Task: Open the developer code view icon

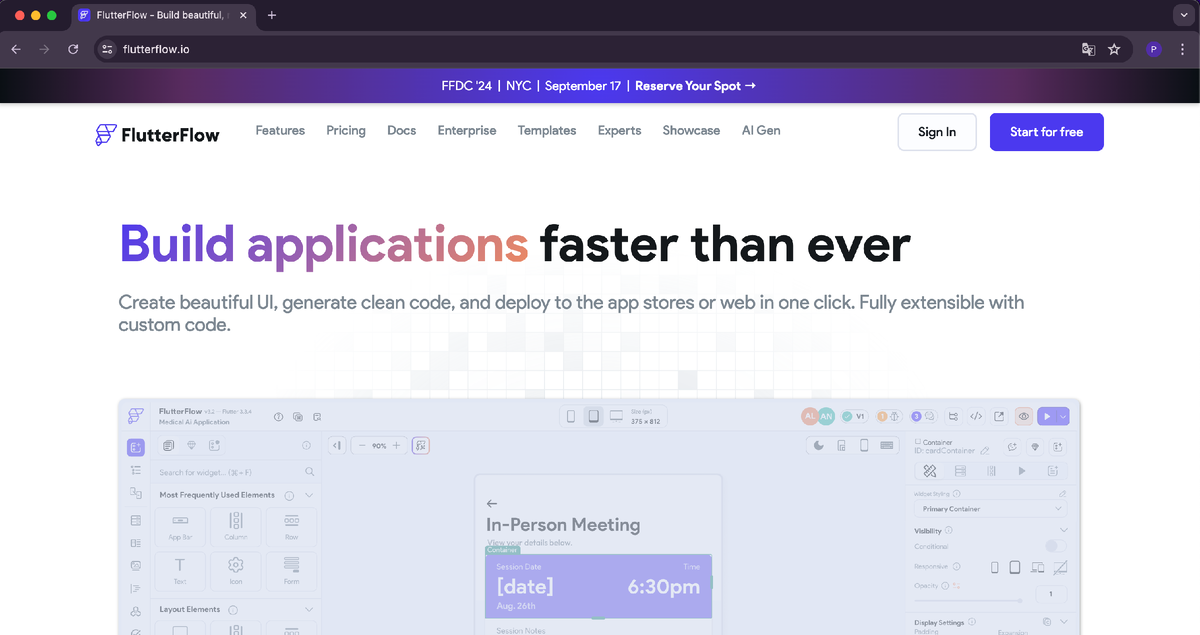Action: point(976,416)
